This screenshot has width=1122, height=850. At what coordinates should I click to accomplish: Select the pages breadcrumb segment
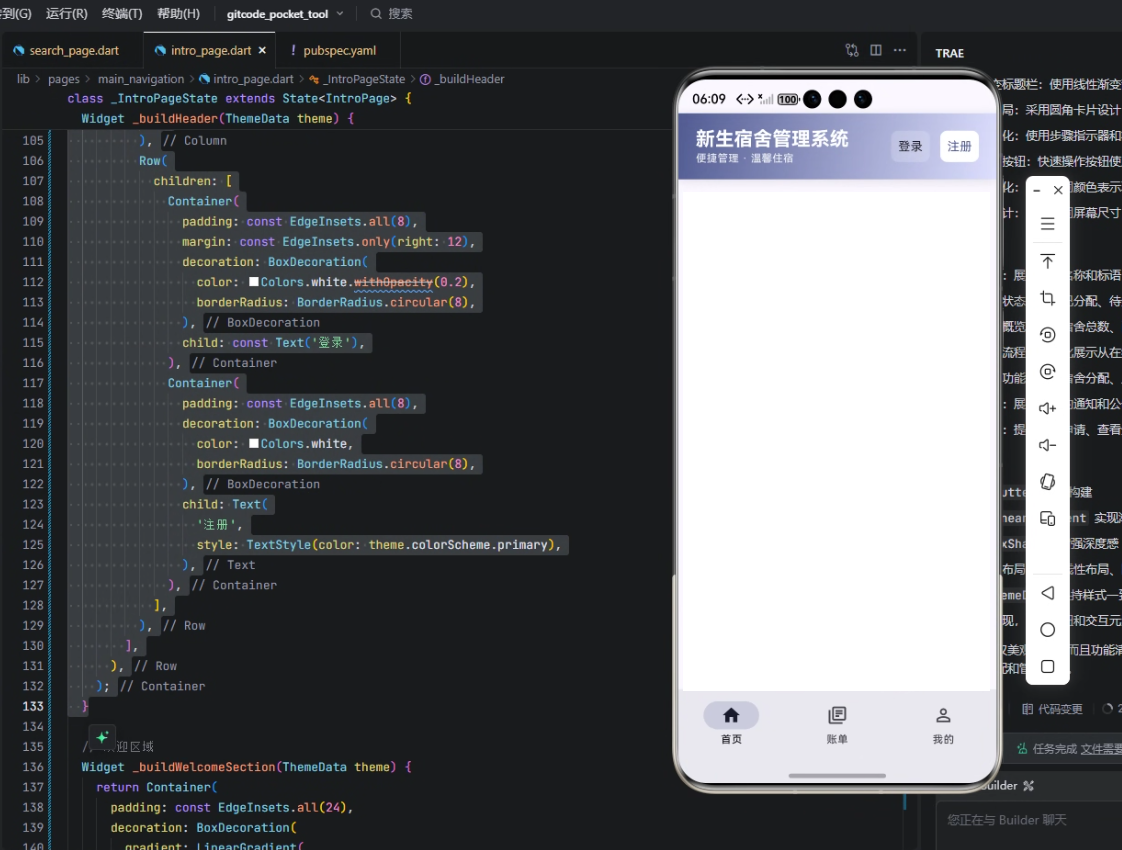pyautogui.click(x=64, y=79)
